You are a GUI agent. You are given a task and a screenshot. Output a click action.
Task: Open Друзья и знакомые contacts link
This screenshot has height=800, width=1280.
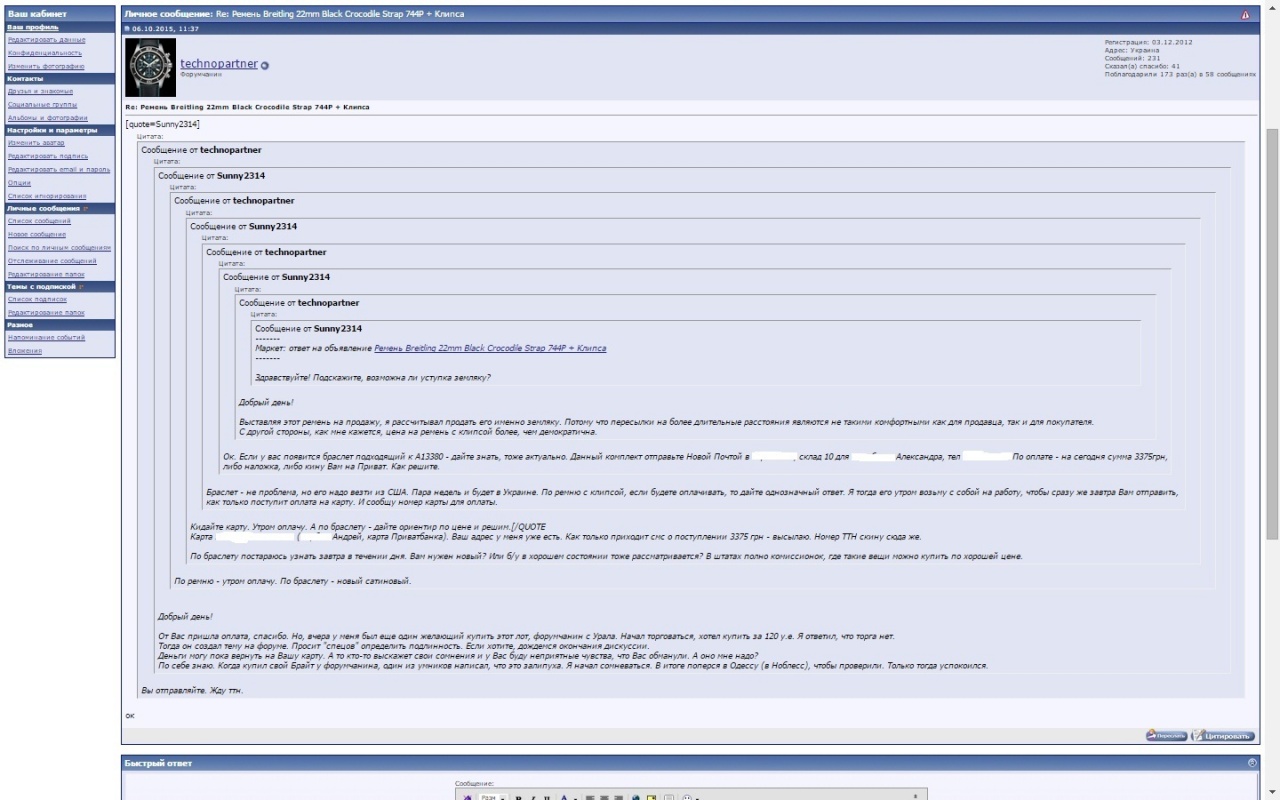tap(40, 91)
